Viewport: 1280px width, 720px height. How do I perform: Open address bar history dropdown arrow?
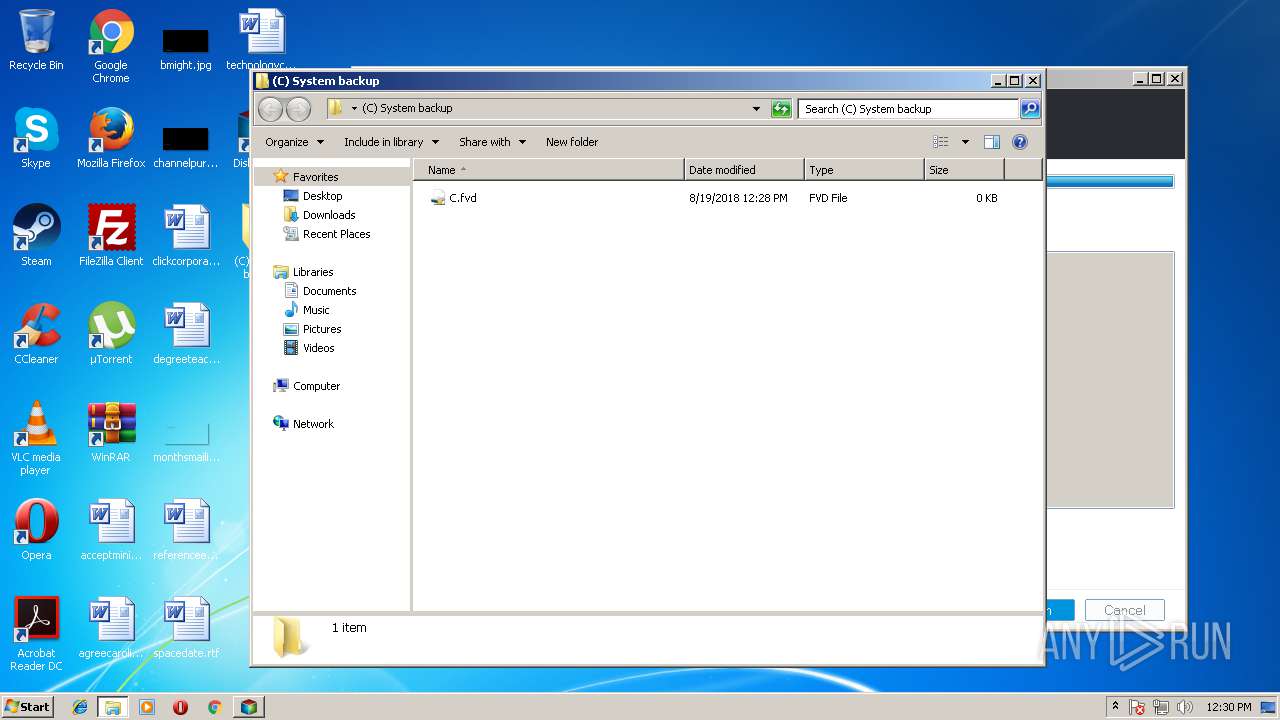[756, 109]
